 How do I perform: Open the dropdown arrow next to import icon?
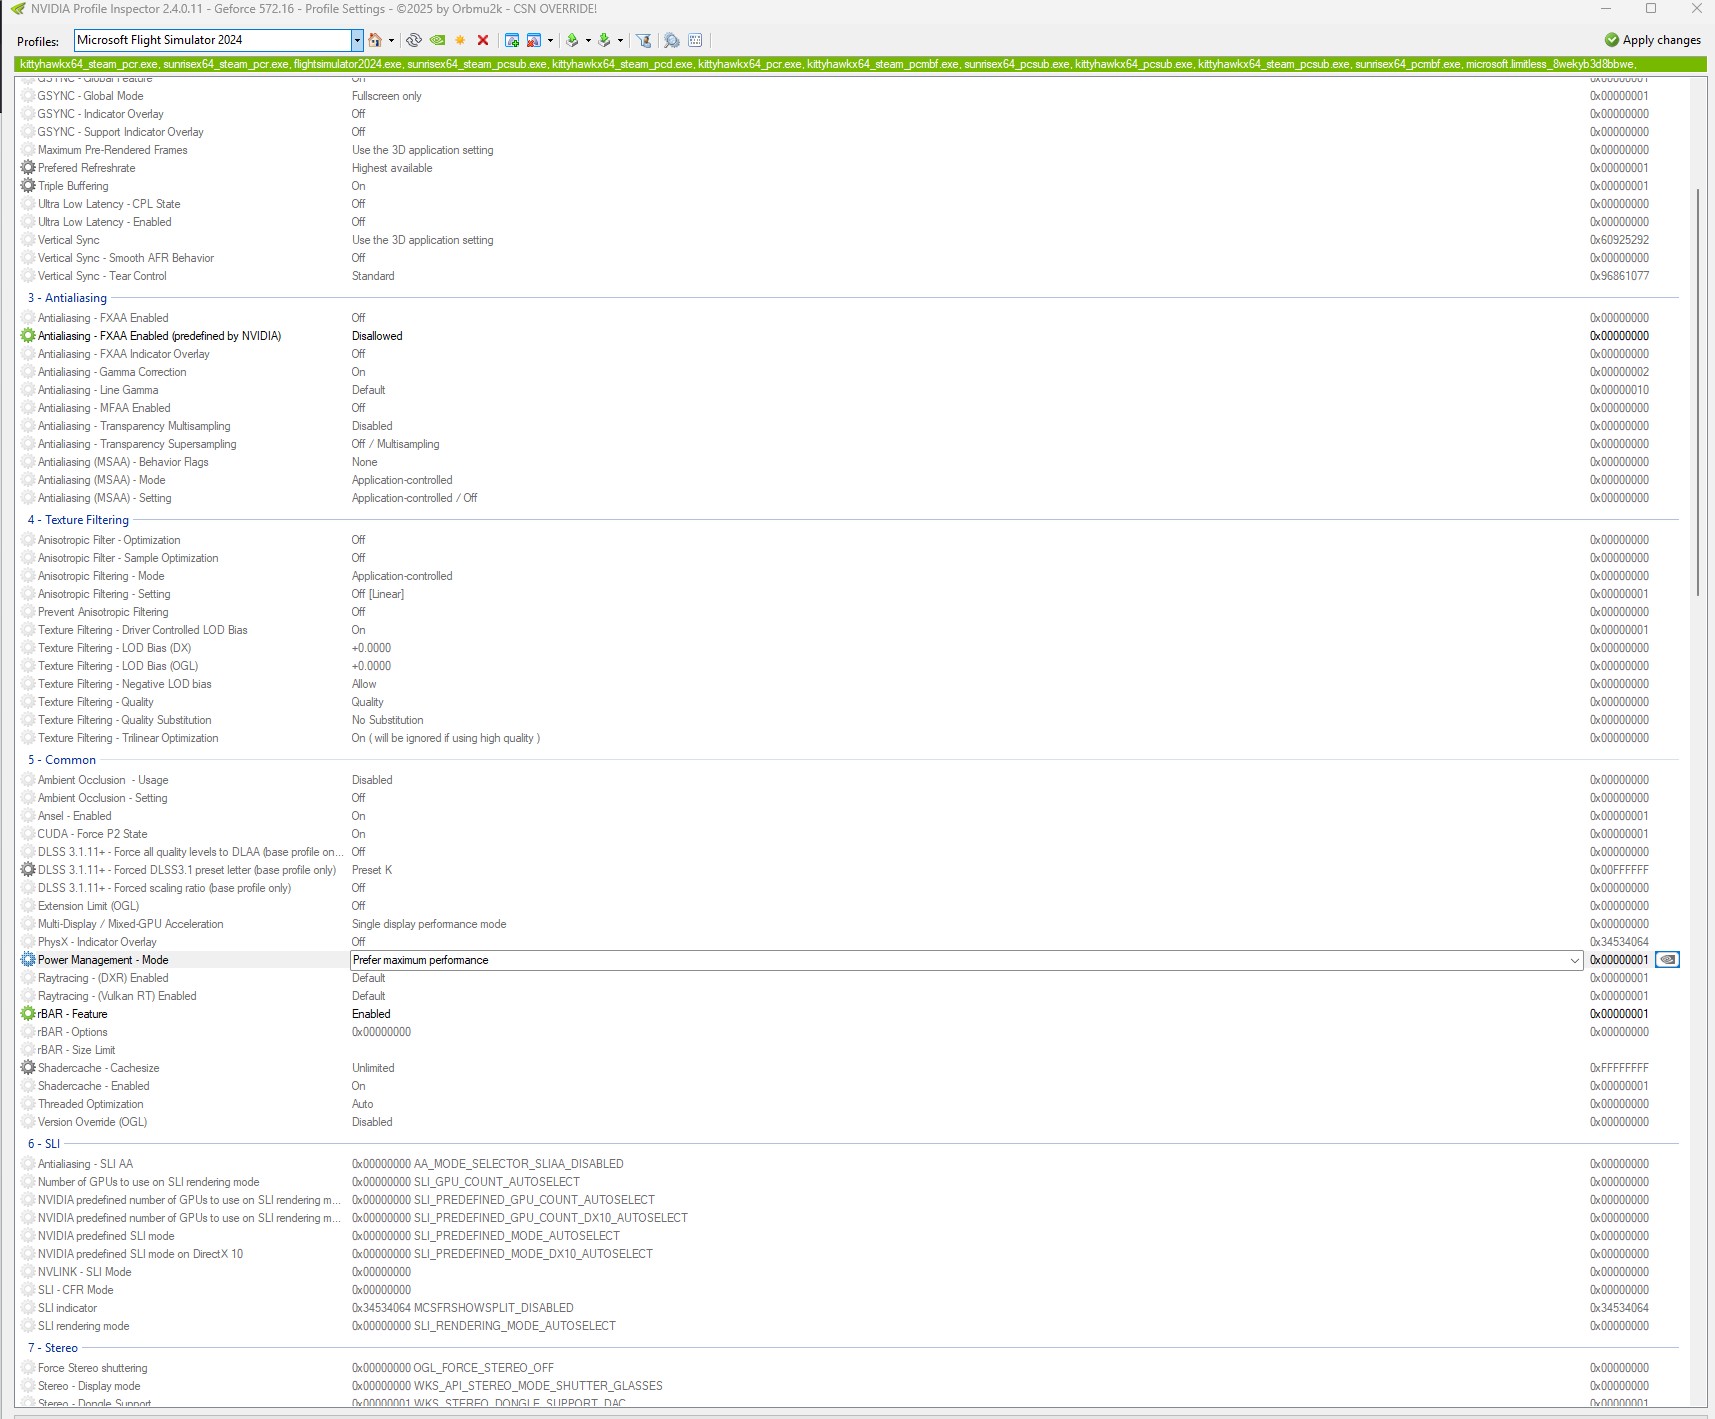[x=620, y=40]
